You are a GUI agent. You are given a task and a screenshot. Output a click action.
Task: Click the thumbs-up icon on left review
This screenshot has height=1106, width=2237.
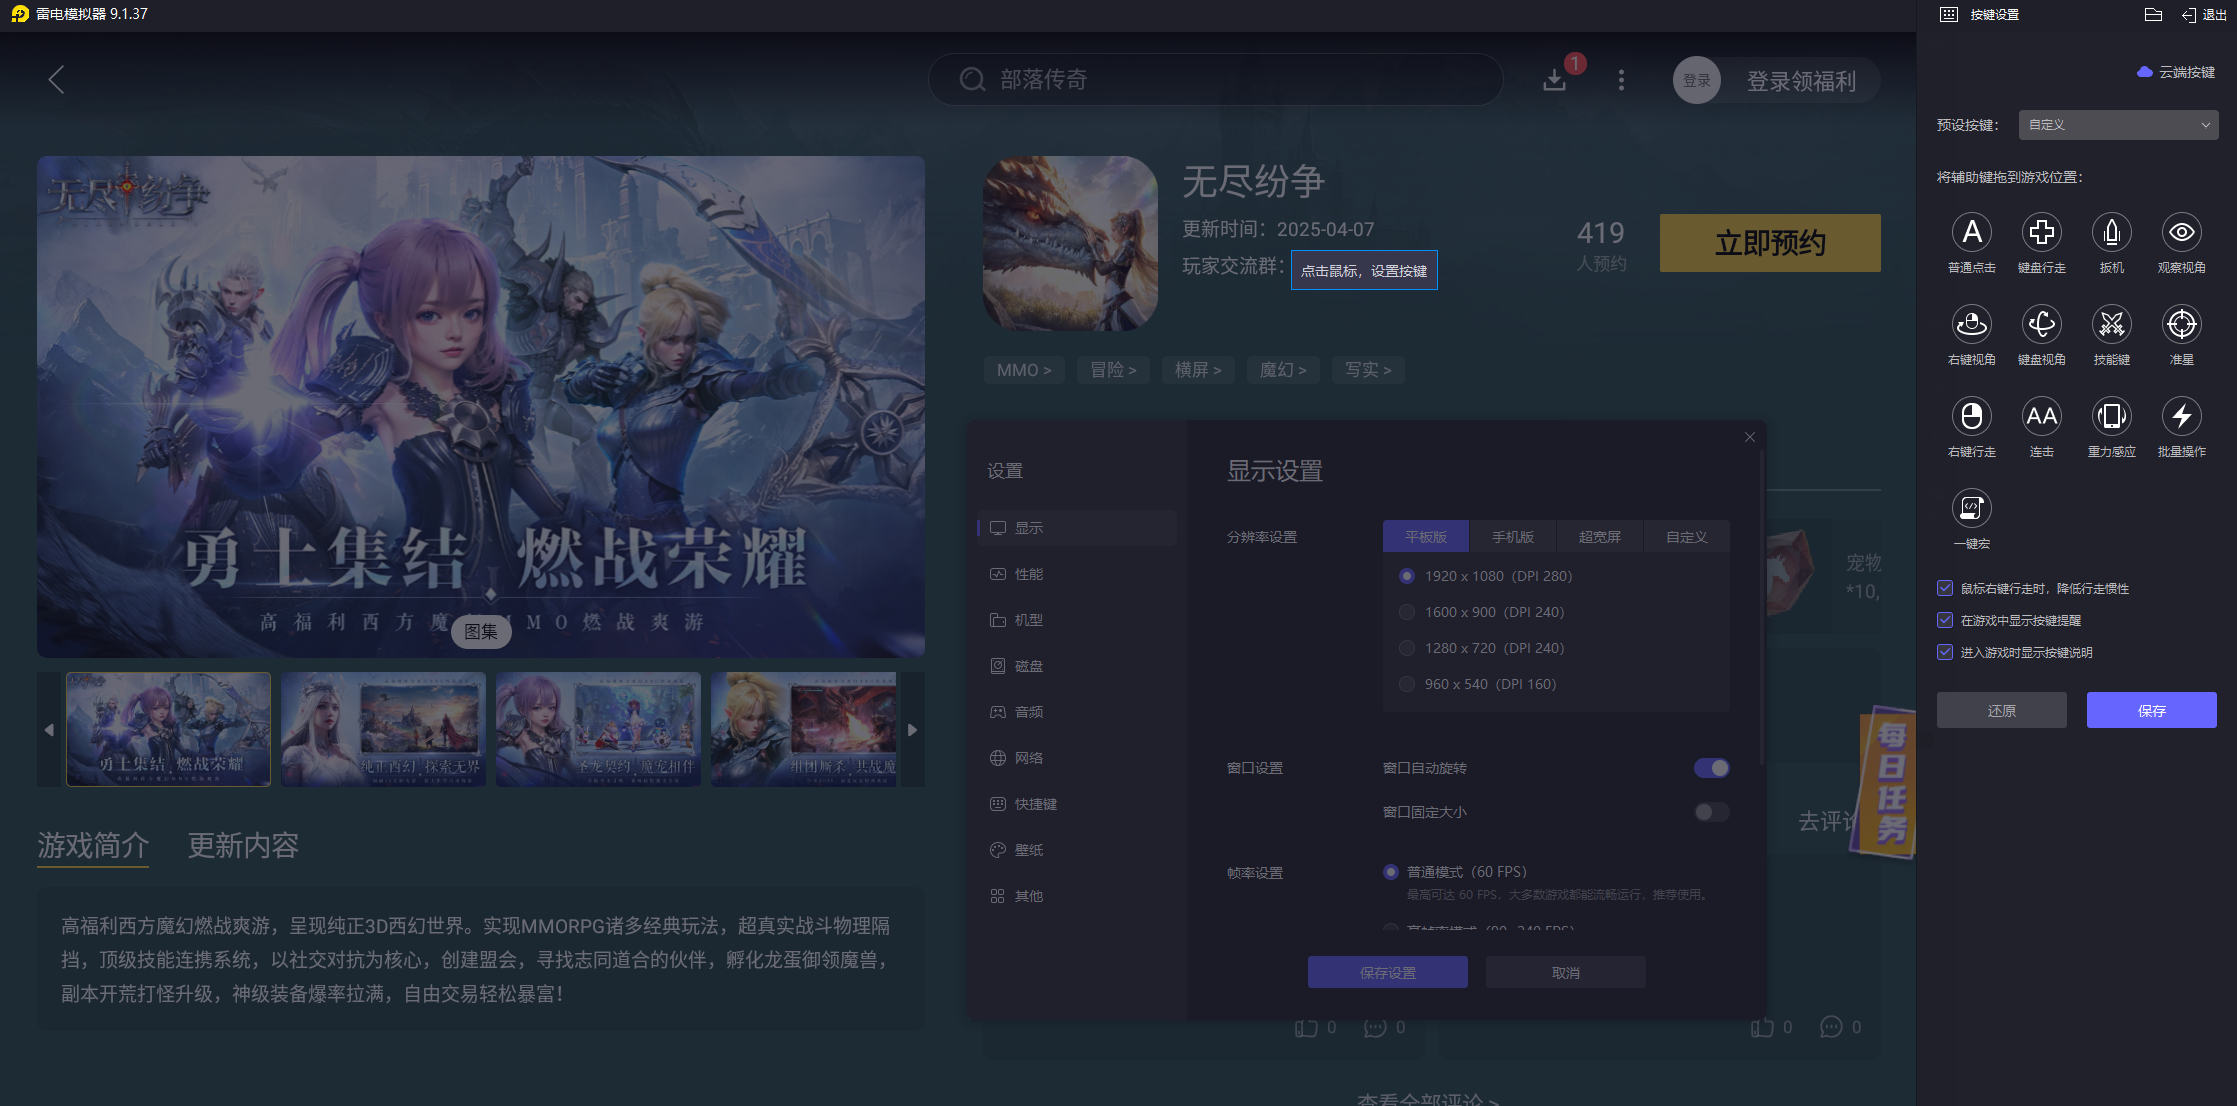[x=1305, y=1027]
